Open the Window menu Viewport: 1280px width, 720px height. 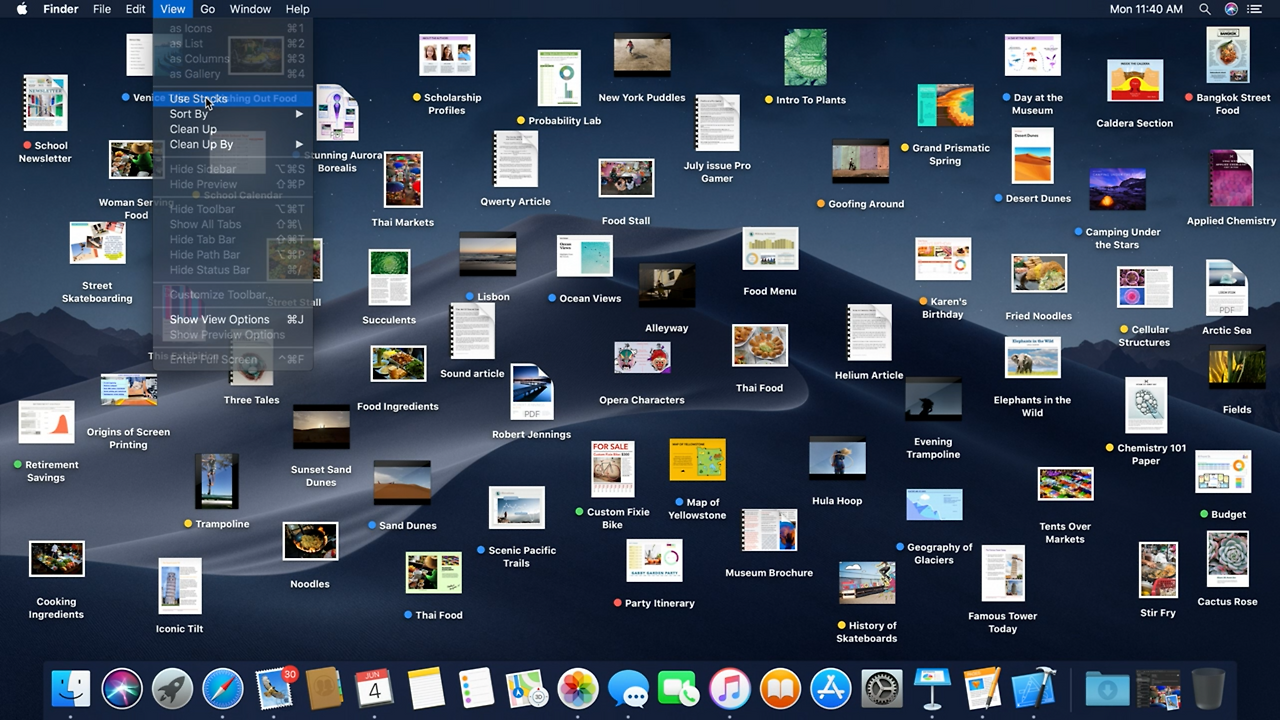point(250,9)
